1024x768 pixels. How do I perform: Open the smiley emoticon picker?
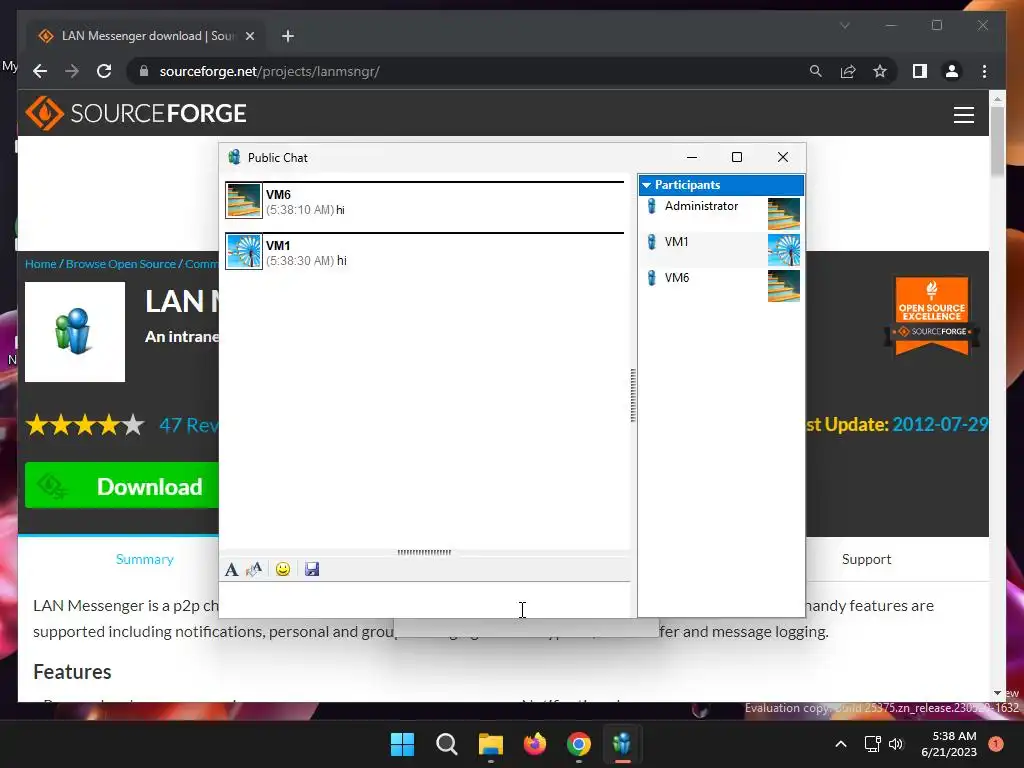tap(283, 569)
